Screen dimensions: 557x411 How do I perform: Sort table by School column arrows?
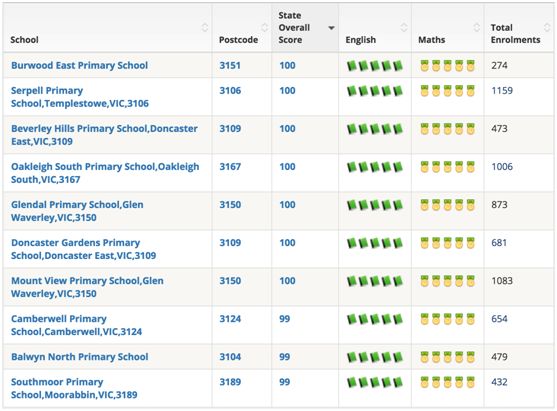pyautogui.click(x=205, y=27)
